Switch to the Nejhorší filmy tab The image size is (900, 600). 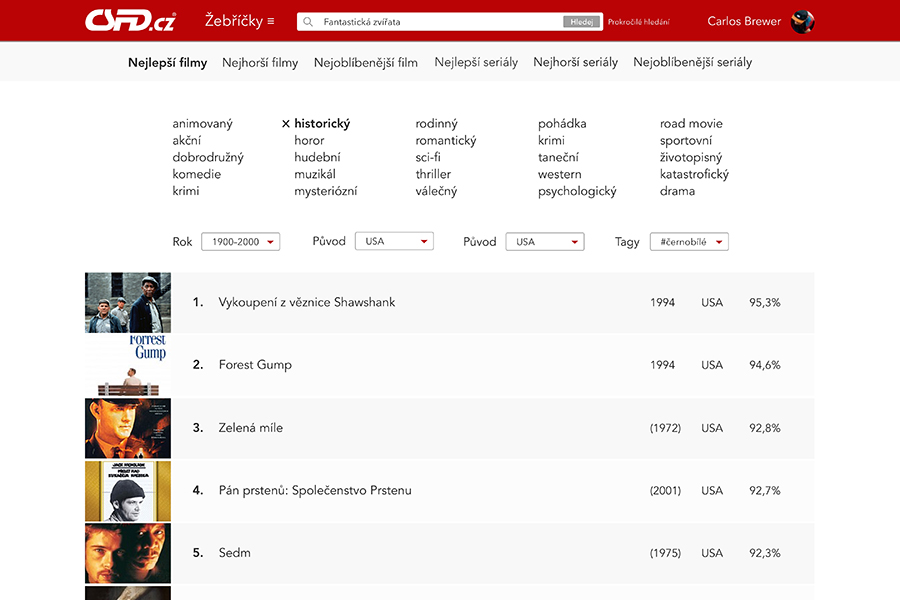[260, 62]
